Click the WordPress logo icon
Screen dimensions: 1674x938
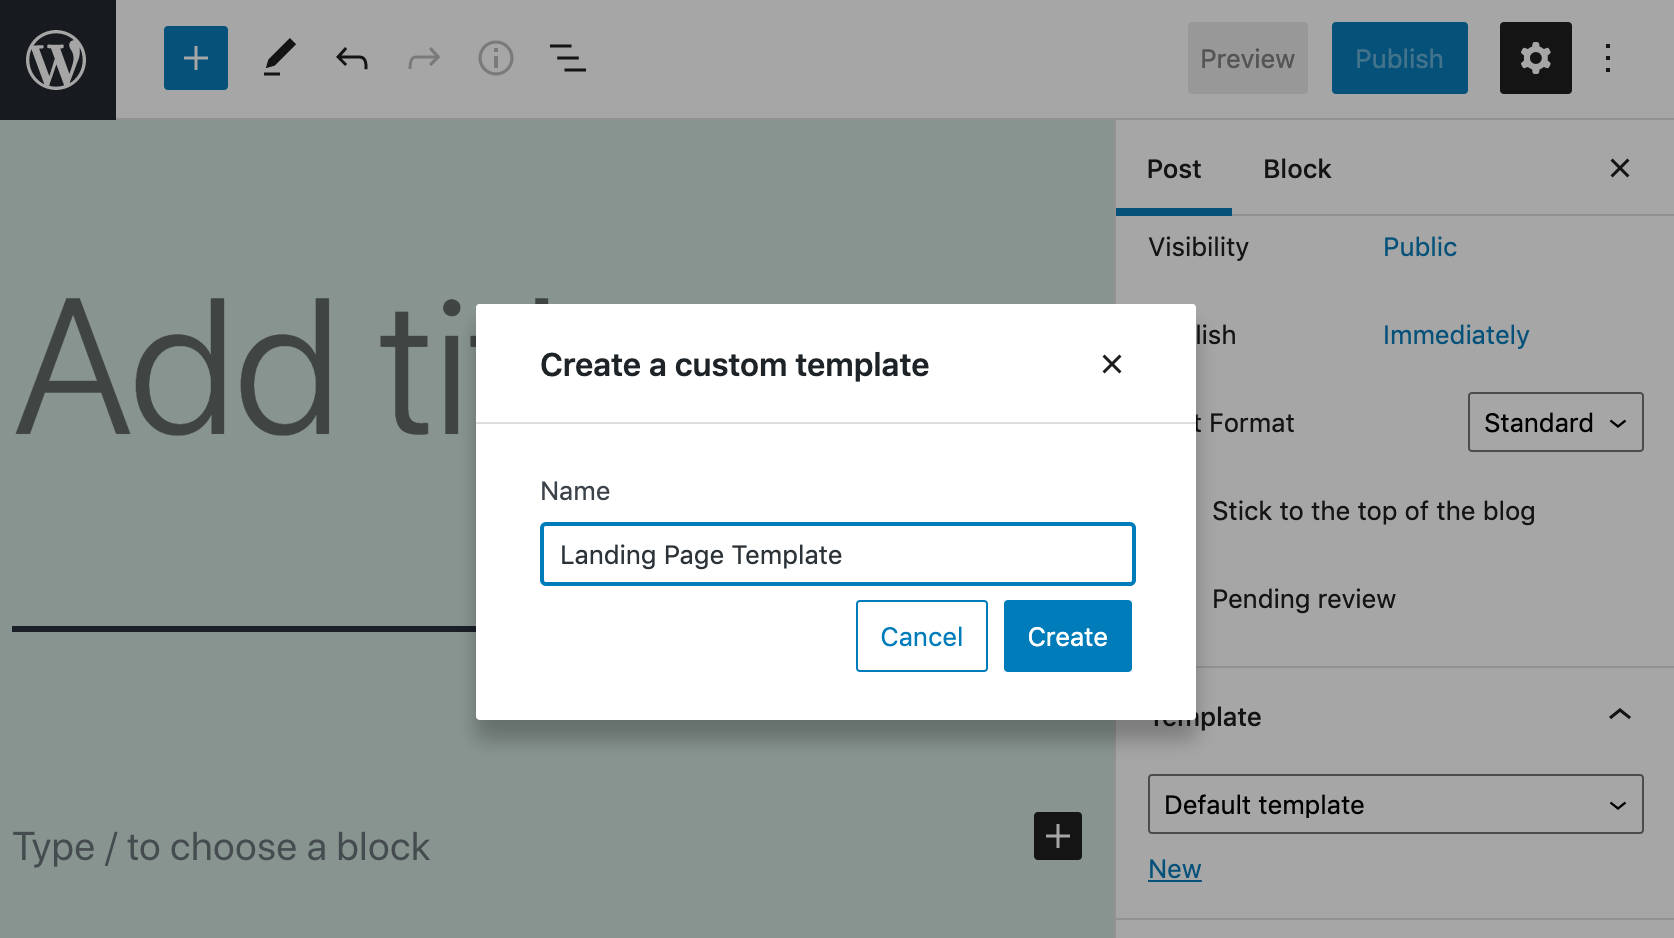coord(57,60)
